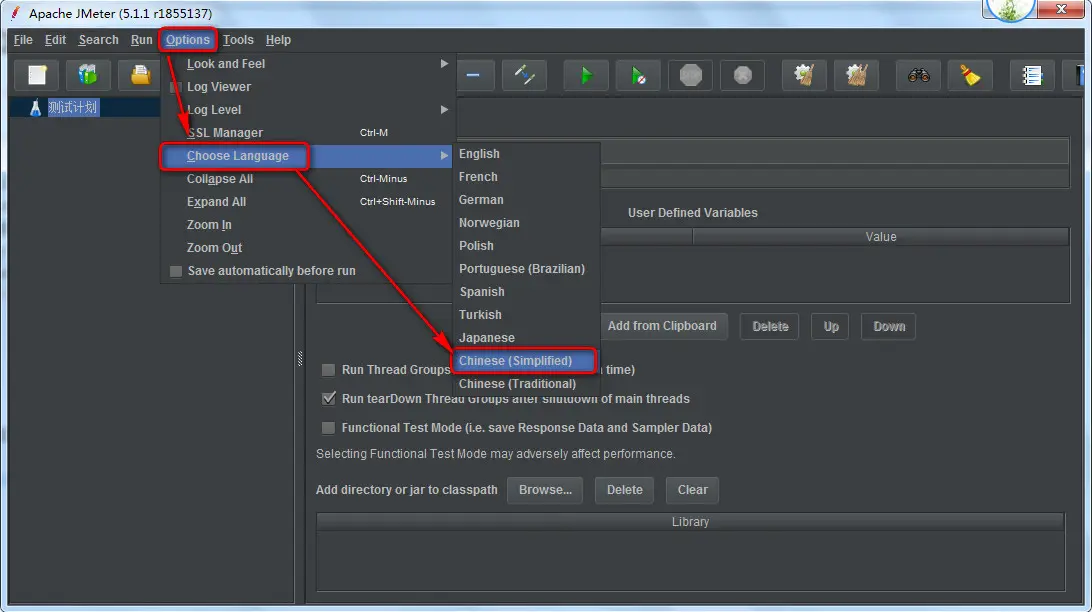The image size is (1092, 612).
Task: Select Turkish language option
Action: click(526, 315)
